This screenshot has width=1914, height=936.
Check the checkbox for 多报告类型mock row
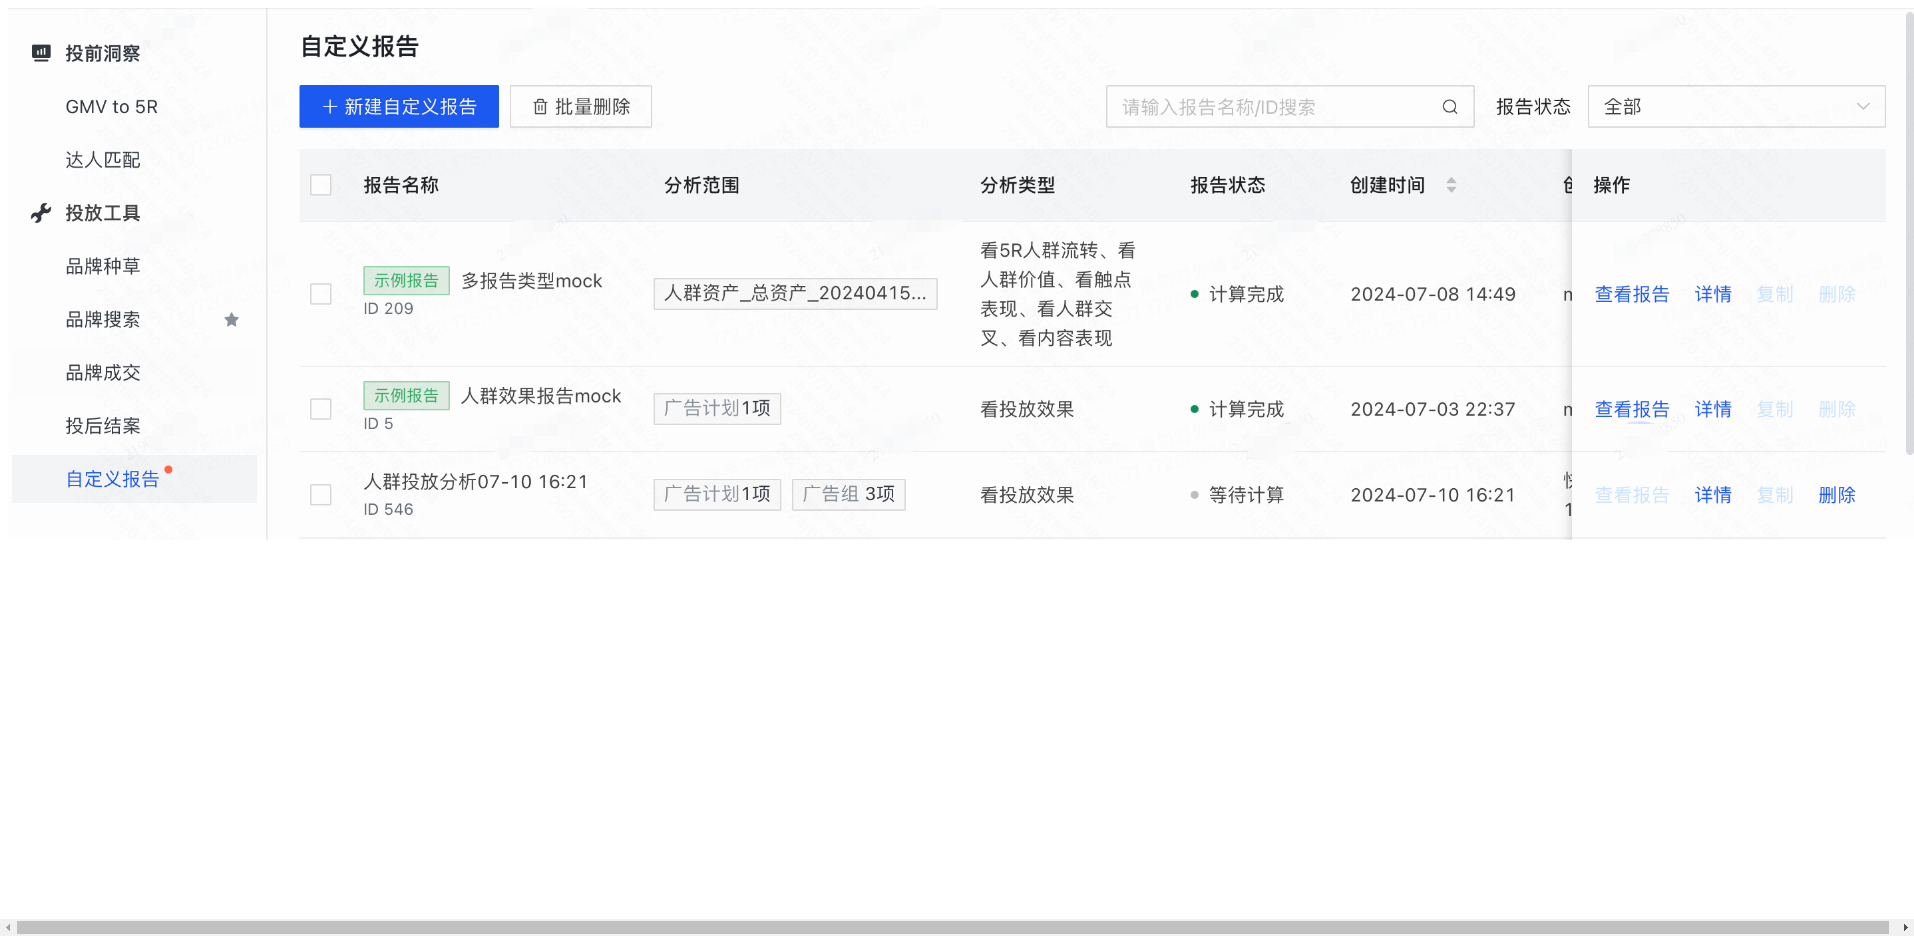[321, 294]
